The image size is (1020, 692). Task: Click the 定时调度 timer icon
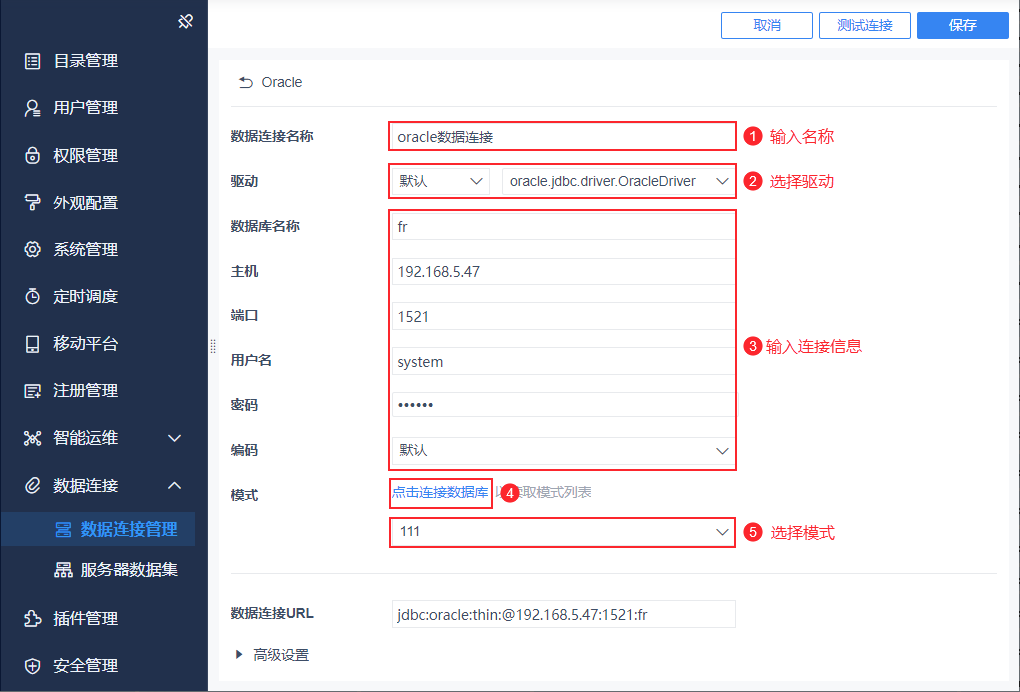(32, 297)
